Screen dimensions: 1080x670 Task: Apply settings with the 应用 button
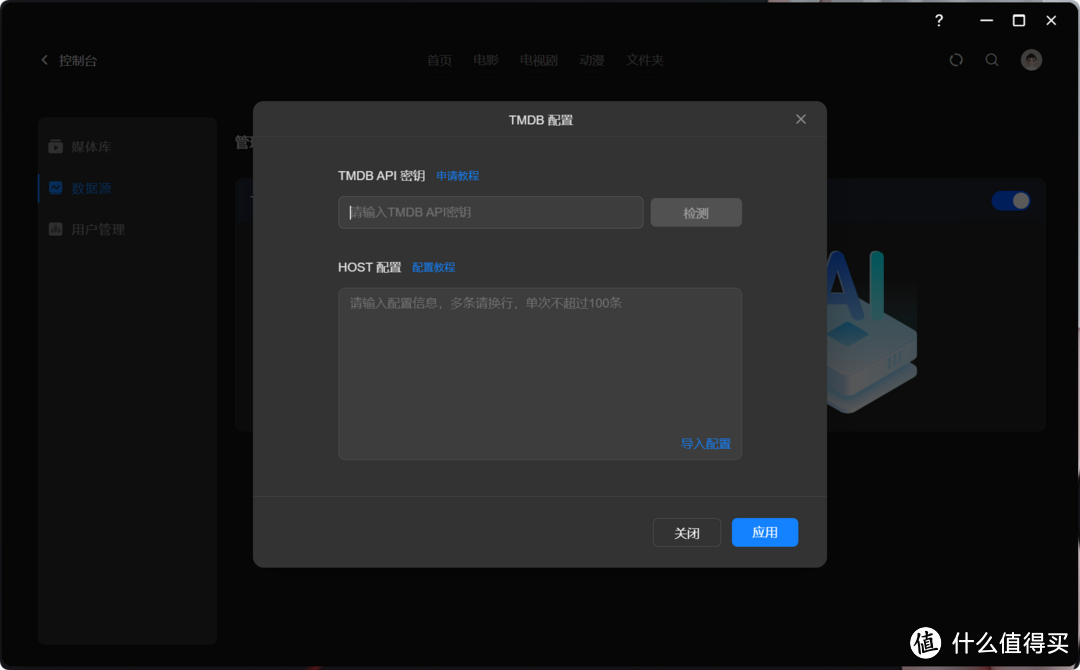764,532
